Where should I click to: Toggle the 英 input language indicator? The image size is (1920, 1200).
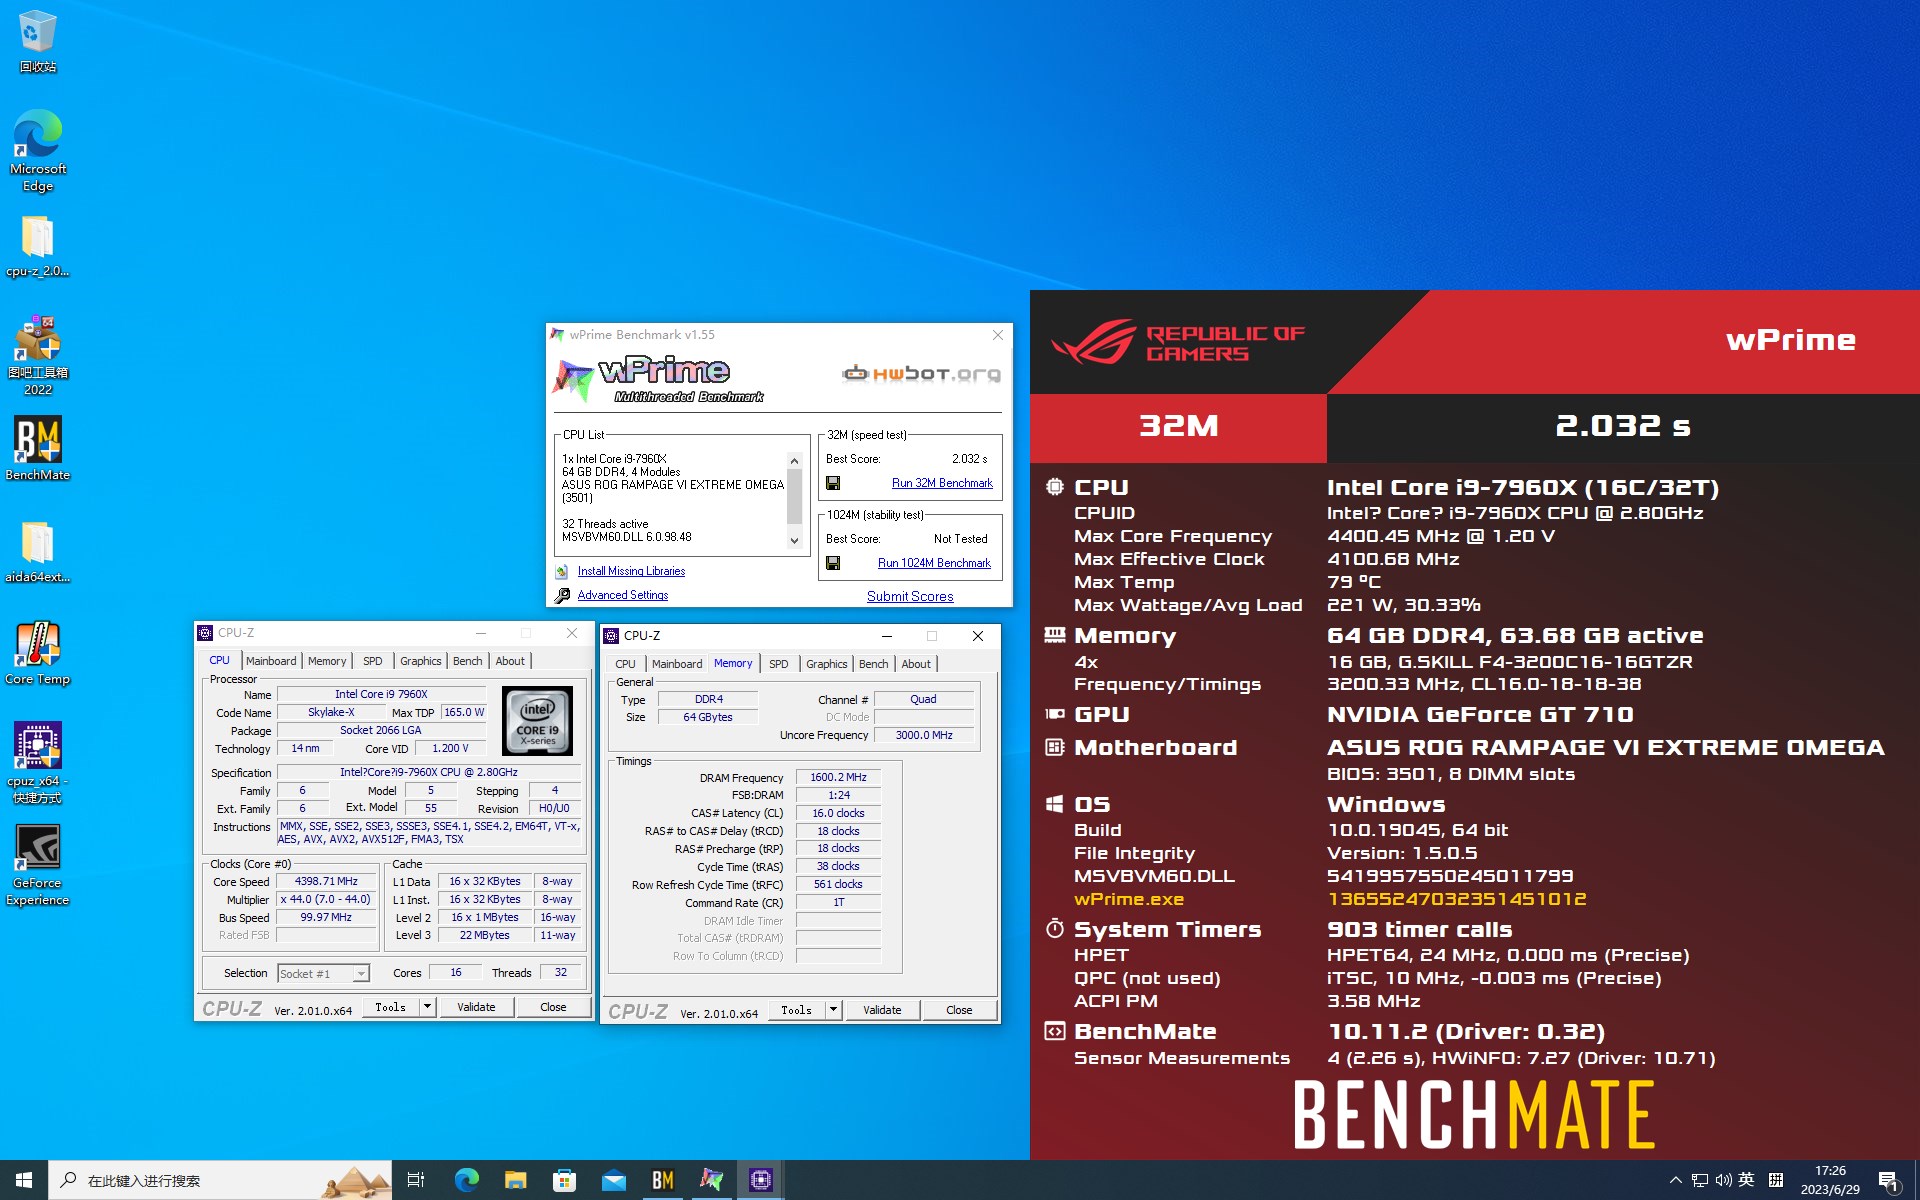pos(1747,1180)
